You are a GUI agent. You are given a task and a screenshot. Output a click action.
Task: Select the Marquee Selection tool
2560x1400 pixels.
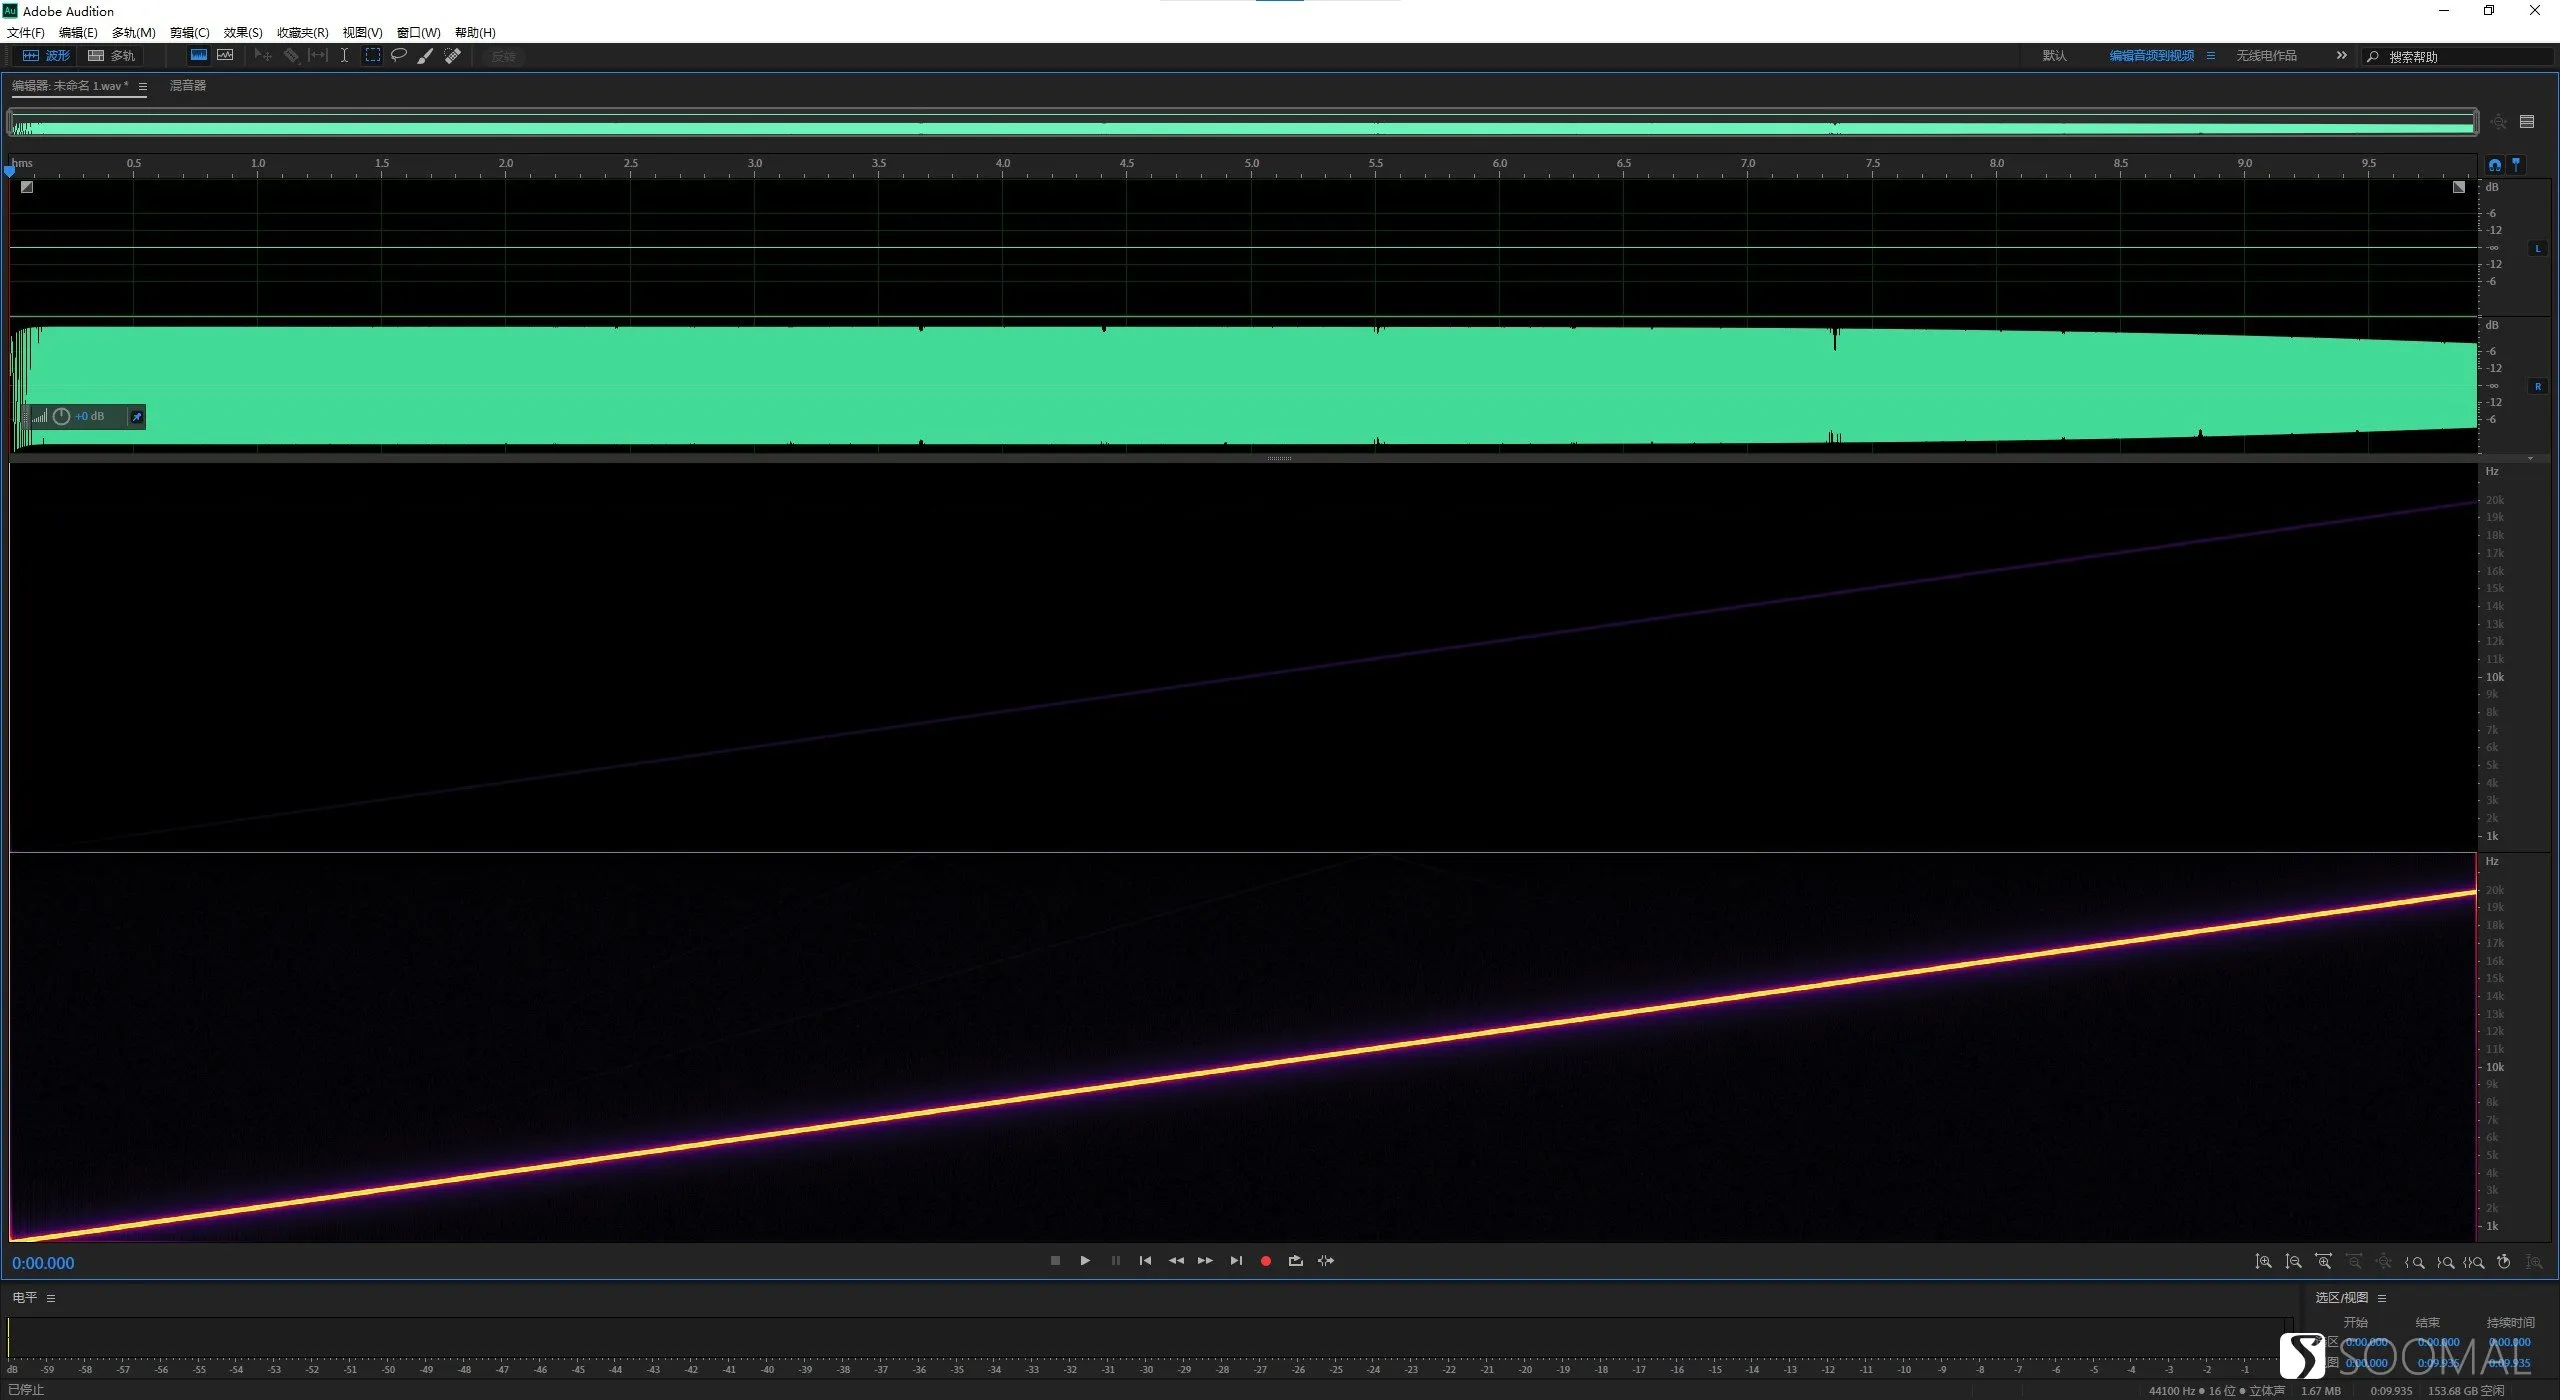(372, 56)
